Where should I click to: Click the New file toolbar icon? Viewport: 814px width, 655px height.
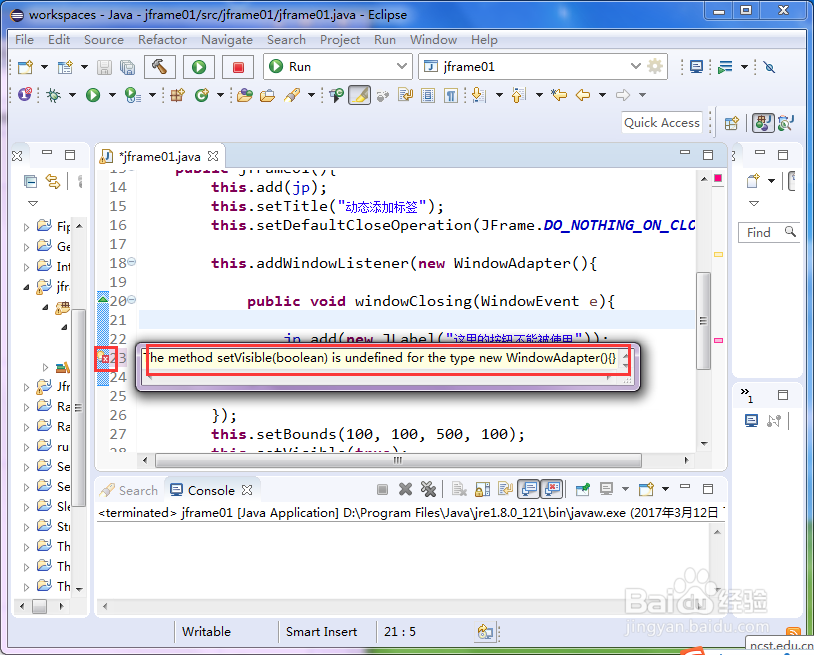(25, 67)
